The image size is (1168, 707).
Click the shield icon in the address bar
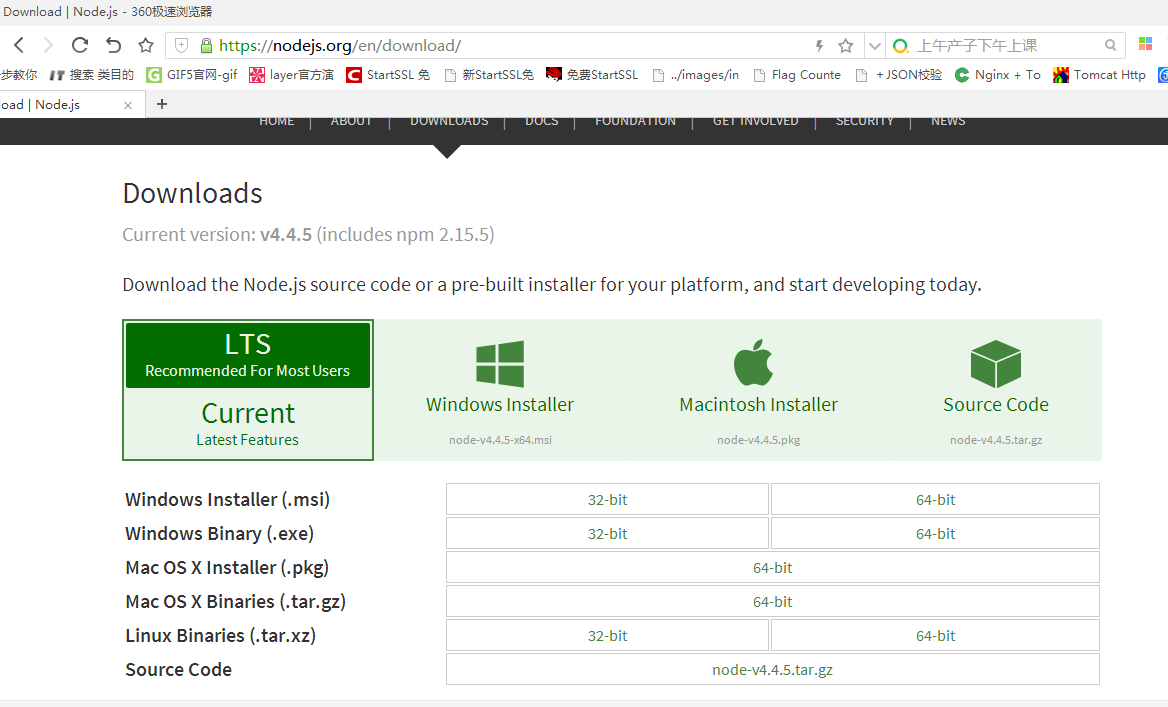click(x=181, y=45)
